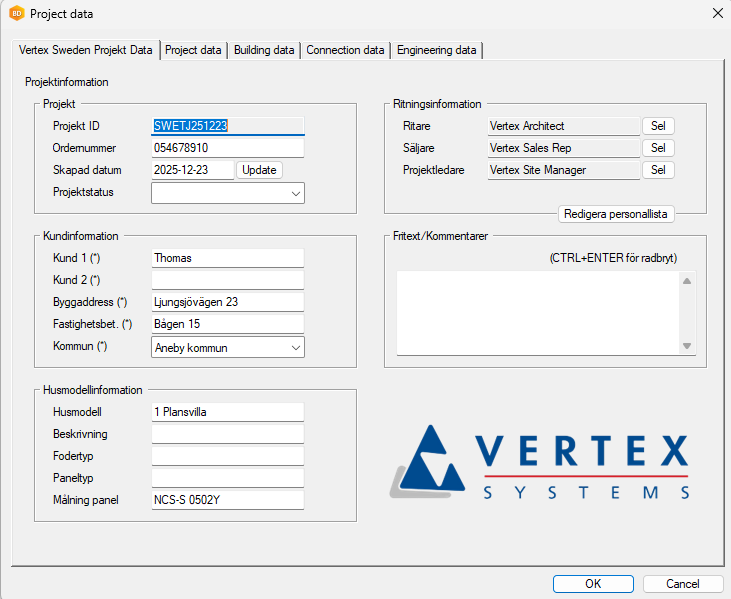Click Sel button for Ritare
Image resolution: width=731 pixels, height=599 pixels.
click(x=658, y=126)
